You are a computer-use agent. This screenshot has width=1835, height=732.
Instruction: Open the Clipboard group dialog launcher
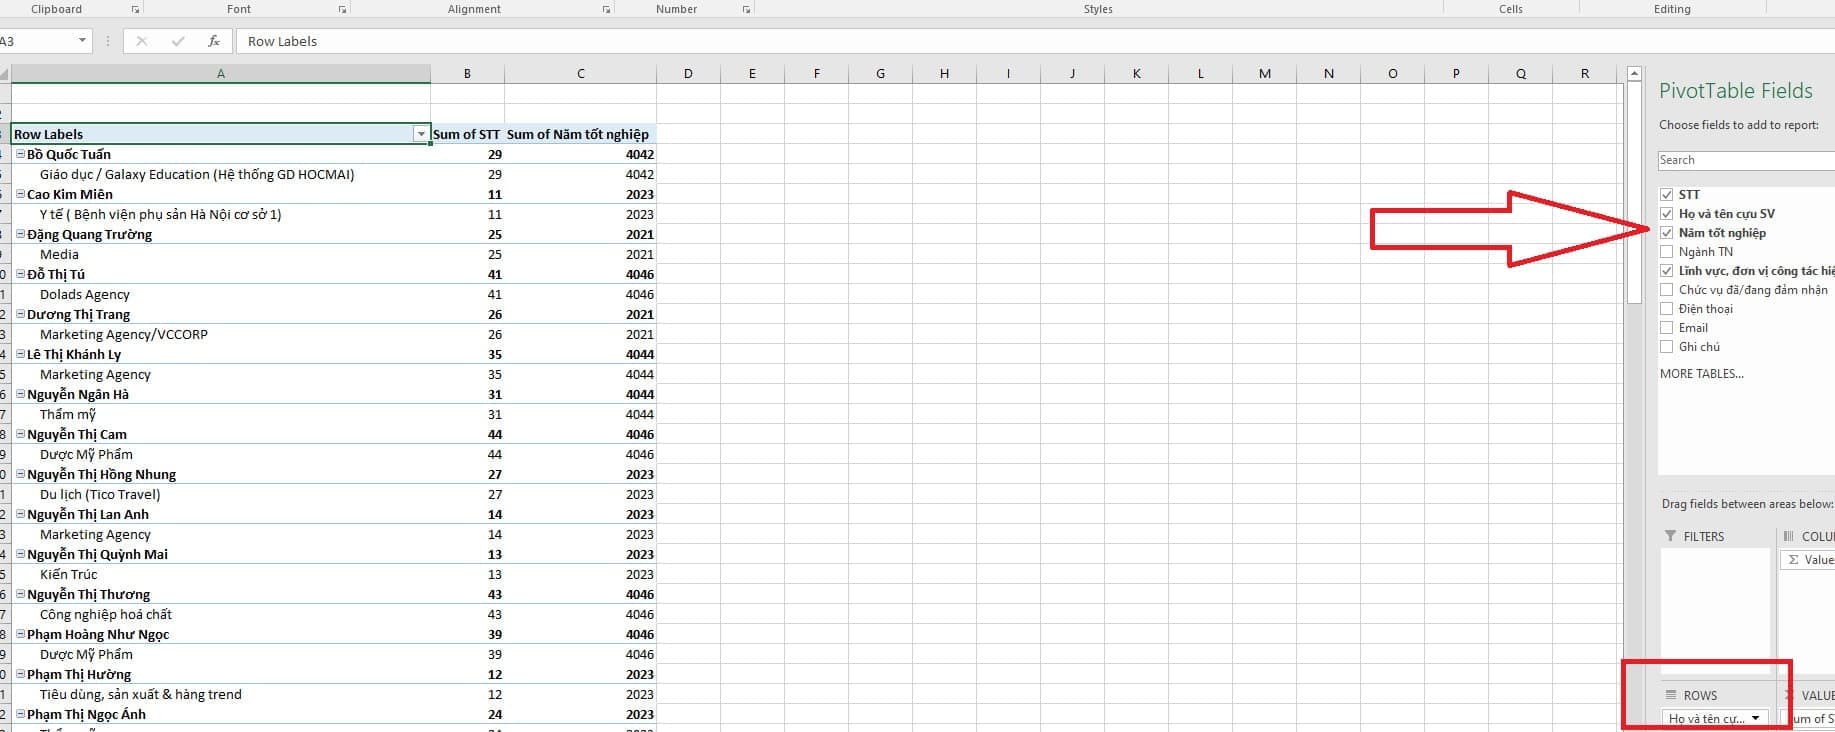(x=135, y=9)
